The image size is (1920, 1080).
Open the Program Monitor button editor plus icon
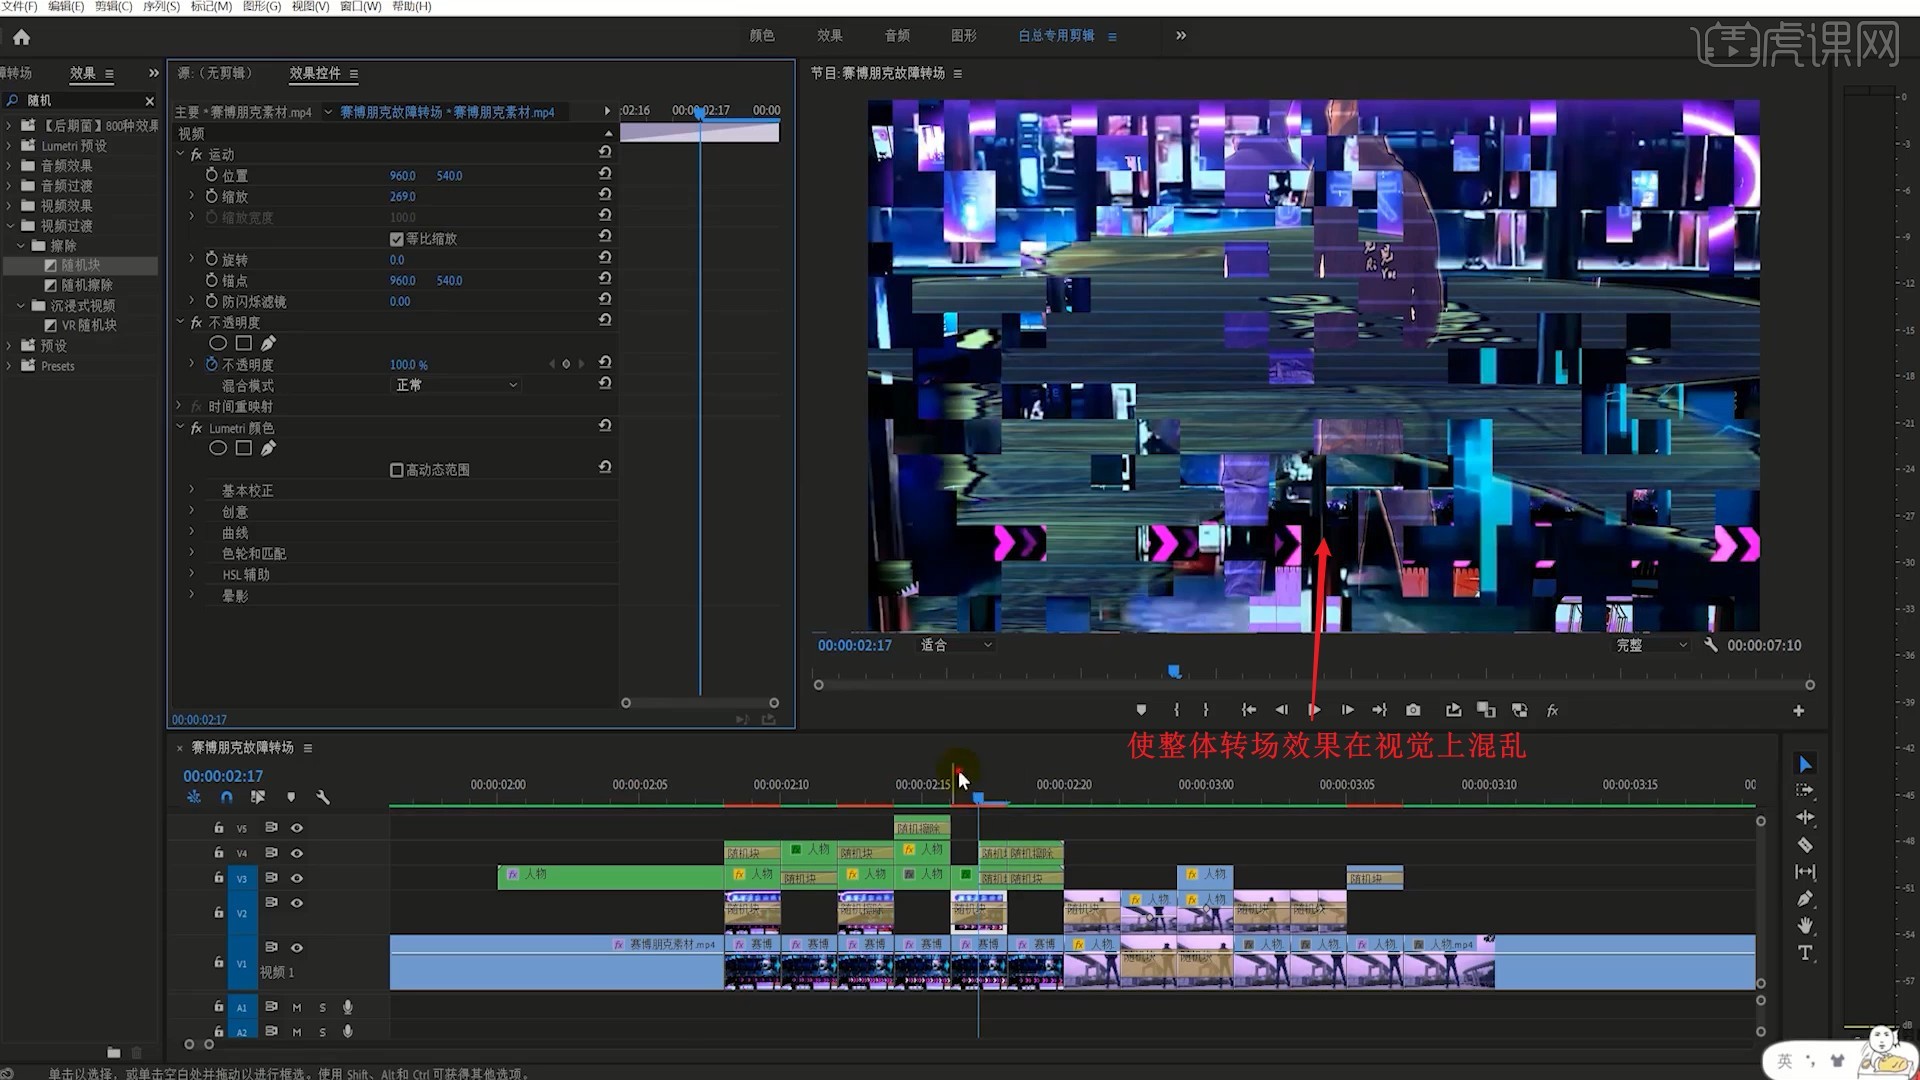(x=1798, y=711)
